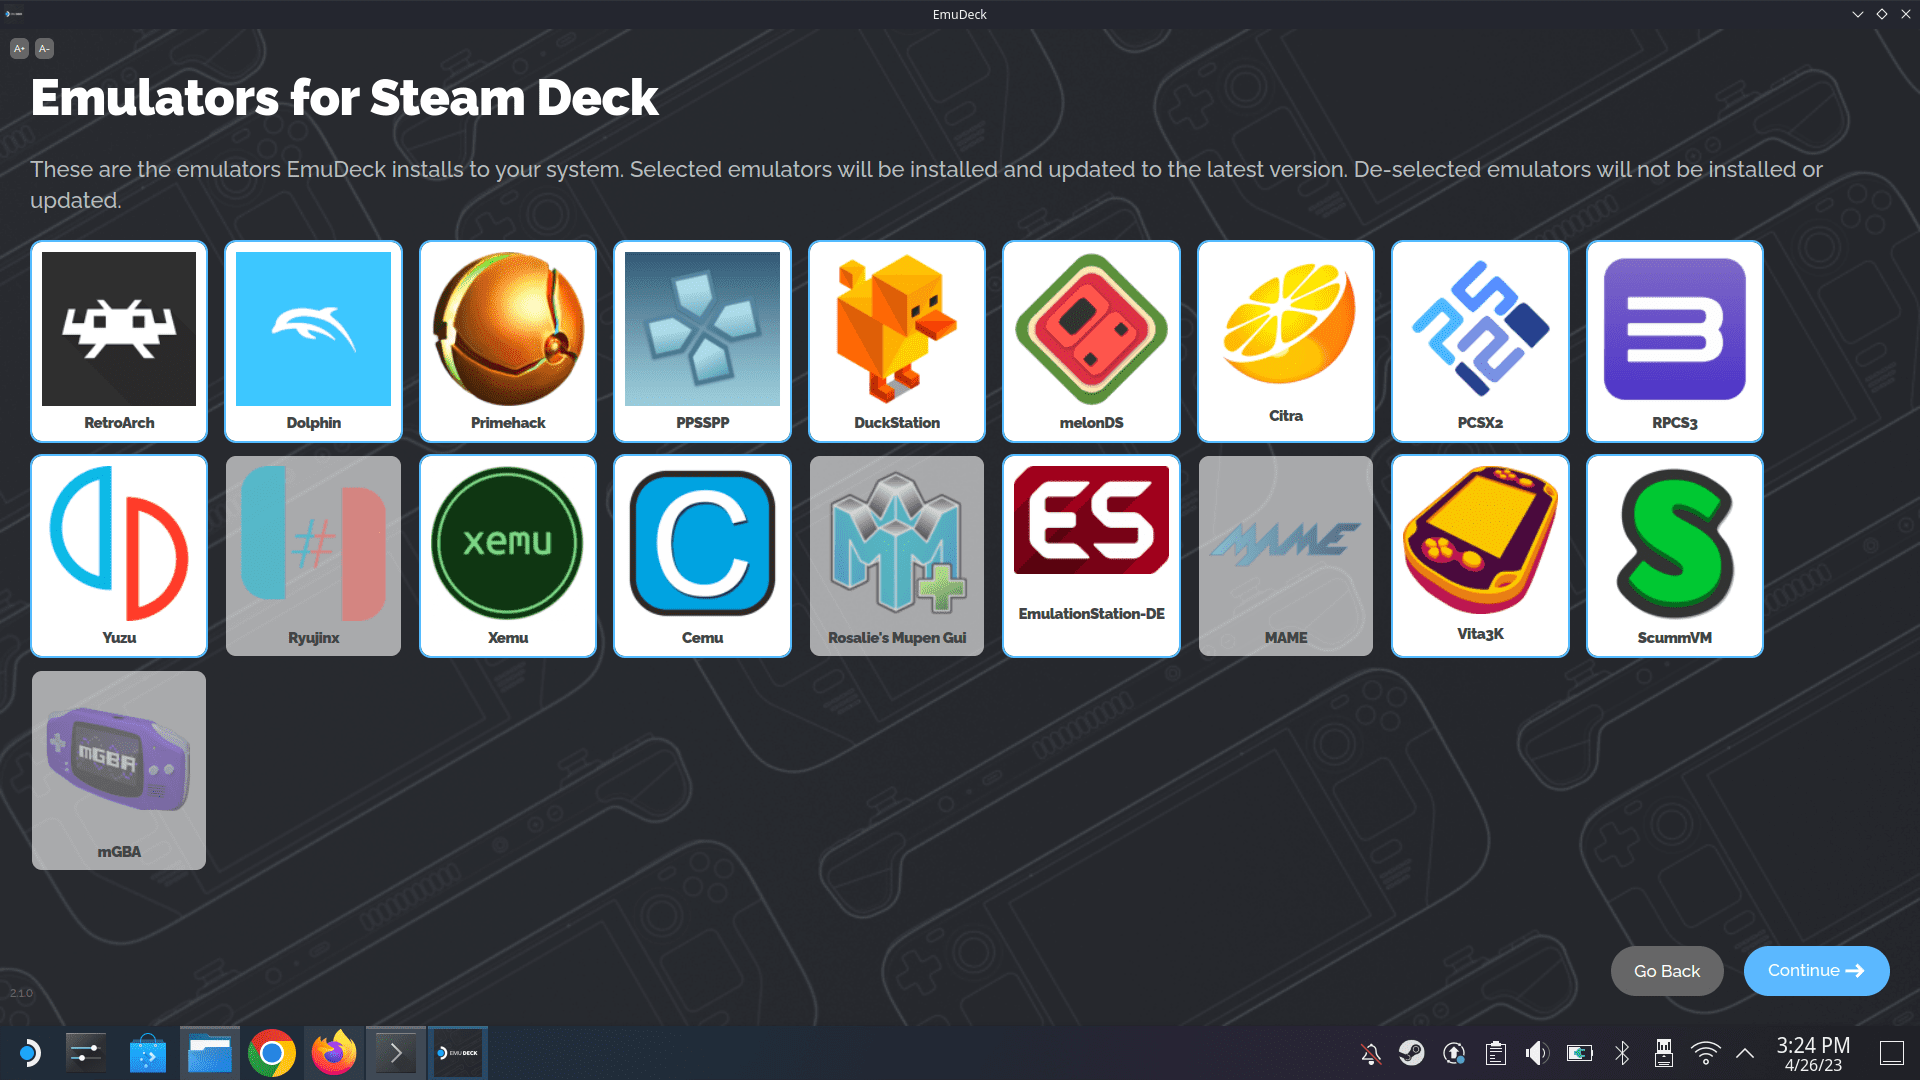The height and width of the screenshot is (1080, 1920).
Task: Show desktop via taskbar corner button
Action: (1892, 1053)
